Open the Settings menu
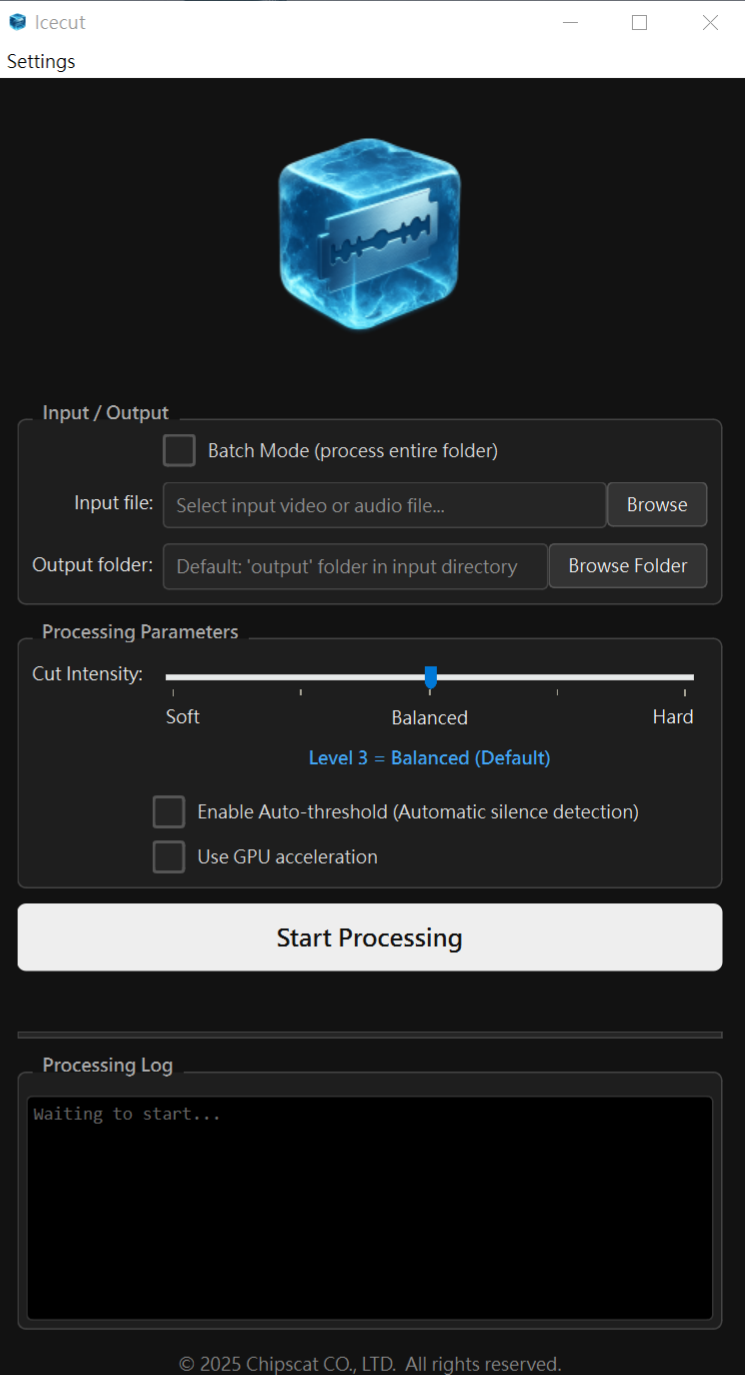The height and width of the screenshot is (1375, 745). (41, 61)
